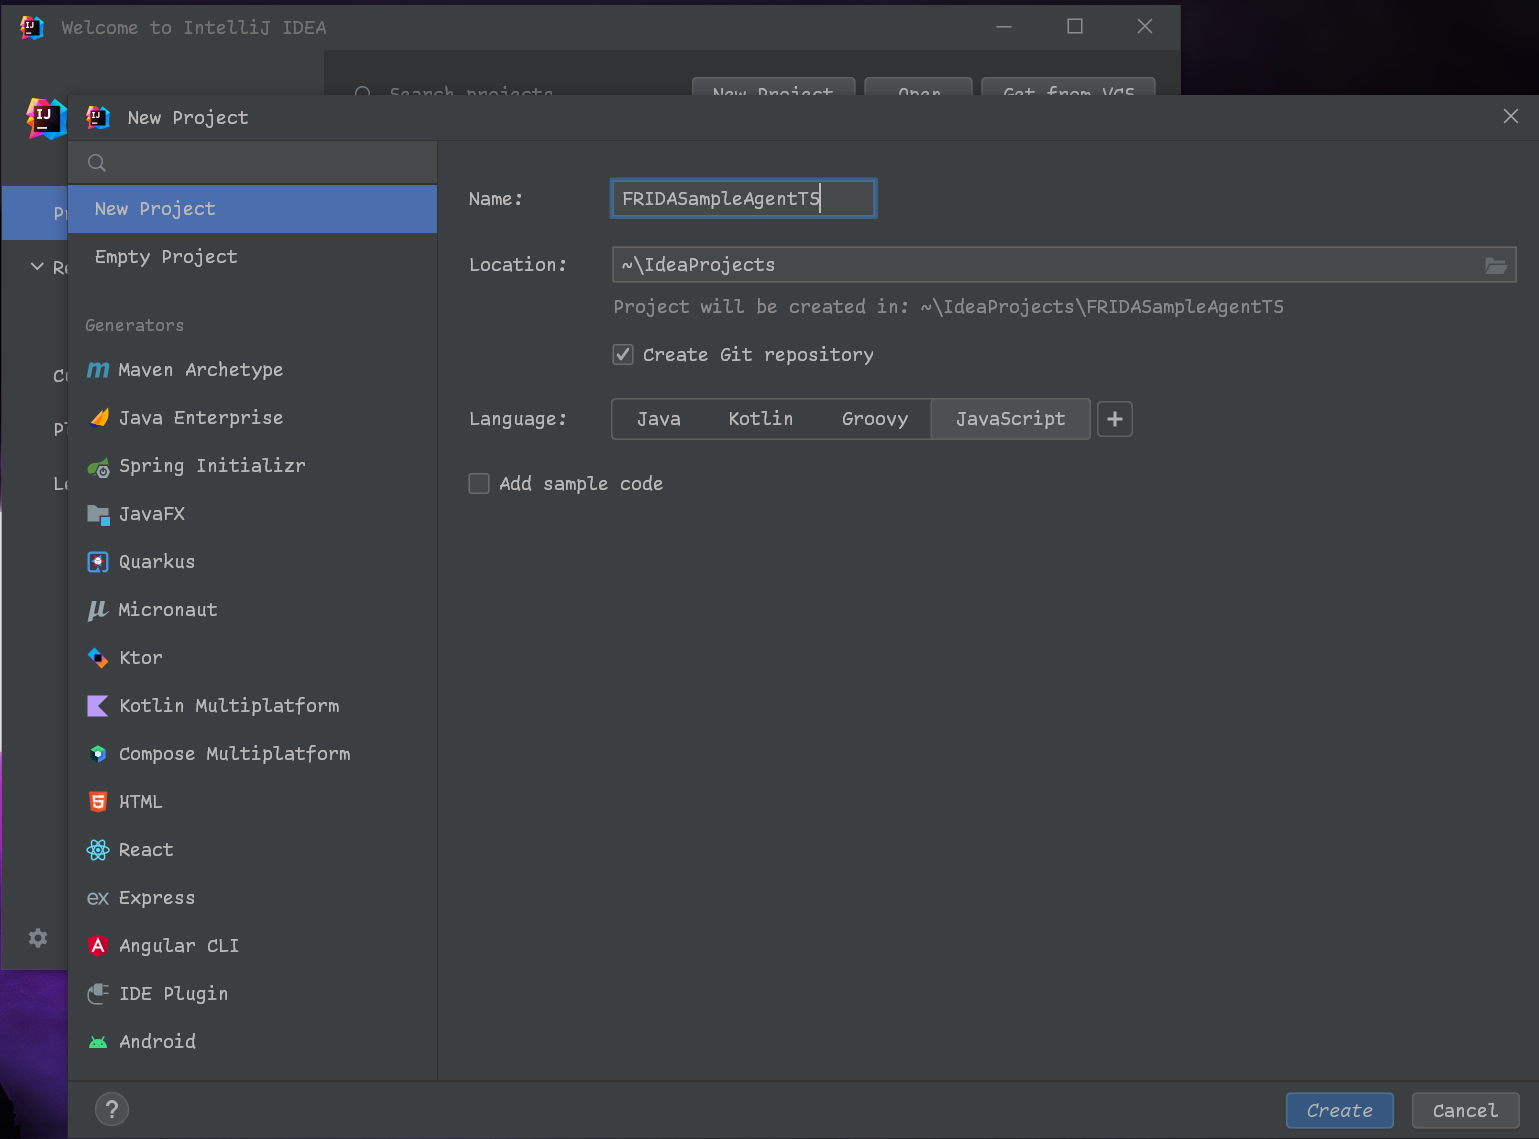
Task: Click the generators search field
Action: click(x=252, y=163)
